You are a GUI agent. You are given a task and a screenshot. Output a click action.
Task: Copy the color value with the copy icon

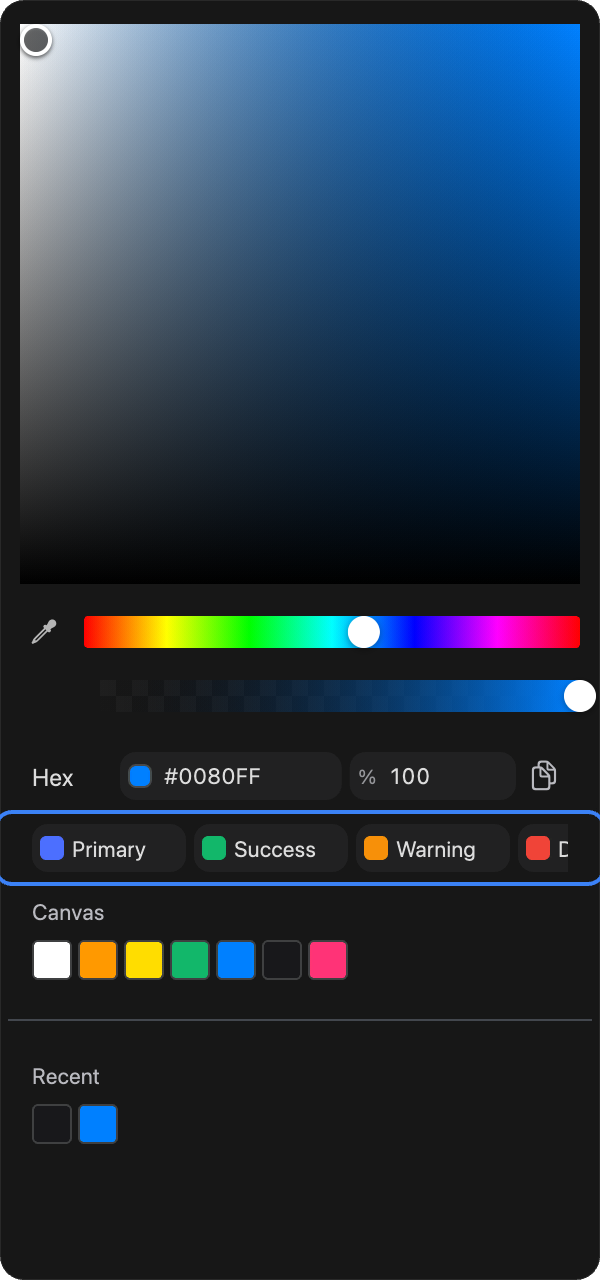(x=543, y=776)
